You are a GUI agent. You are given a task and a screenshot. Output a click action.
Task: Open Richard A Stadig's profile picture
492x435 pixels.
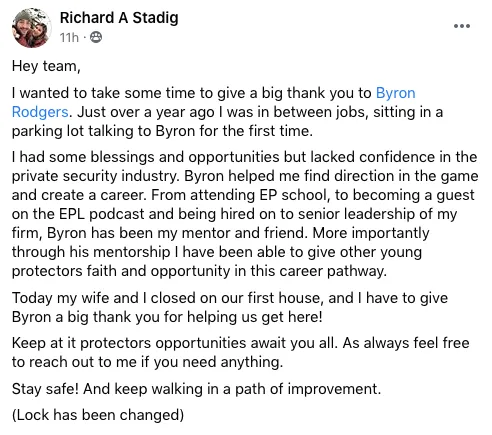click(32, 28)
